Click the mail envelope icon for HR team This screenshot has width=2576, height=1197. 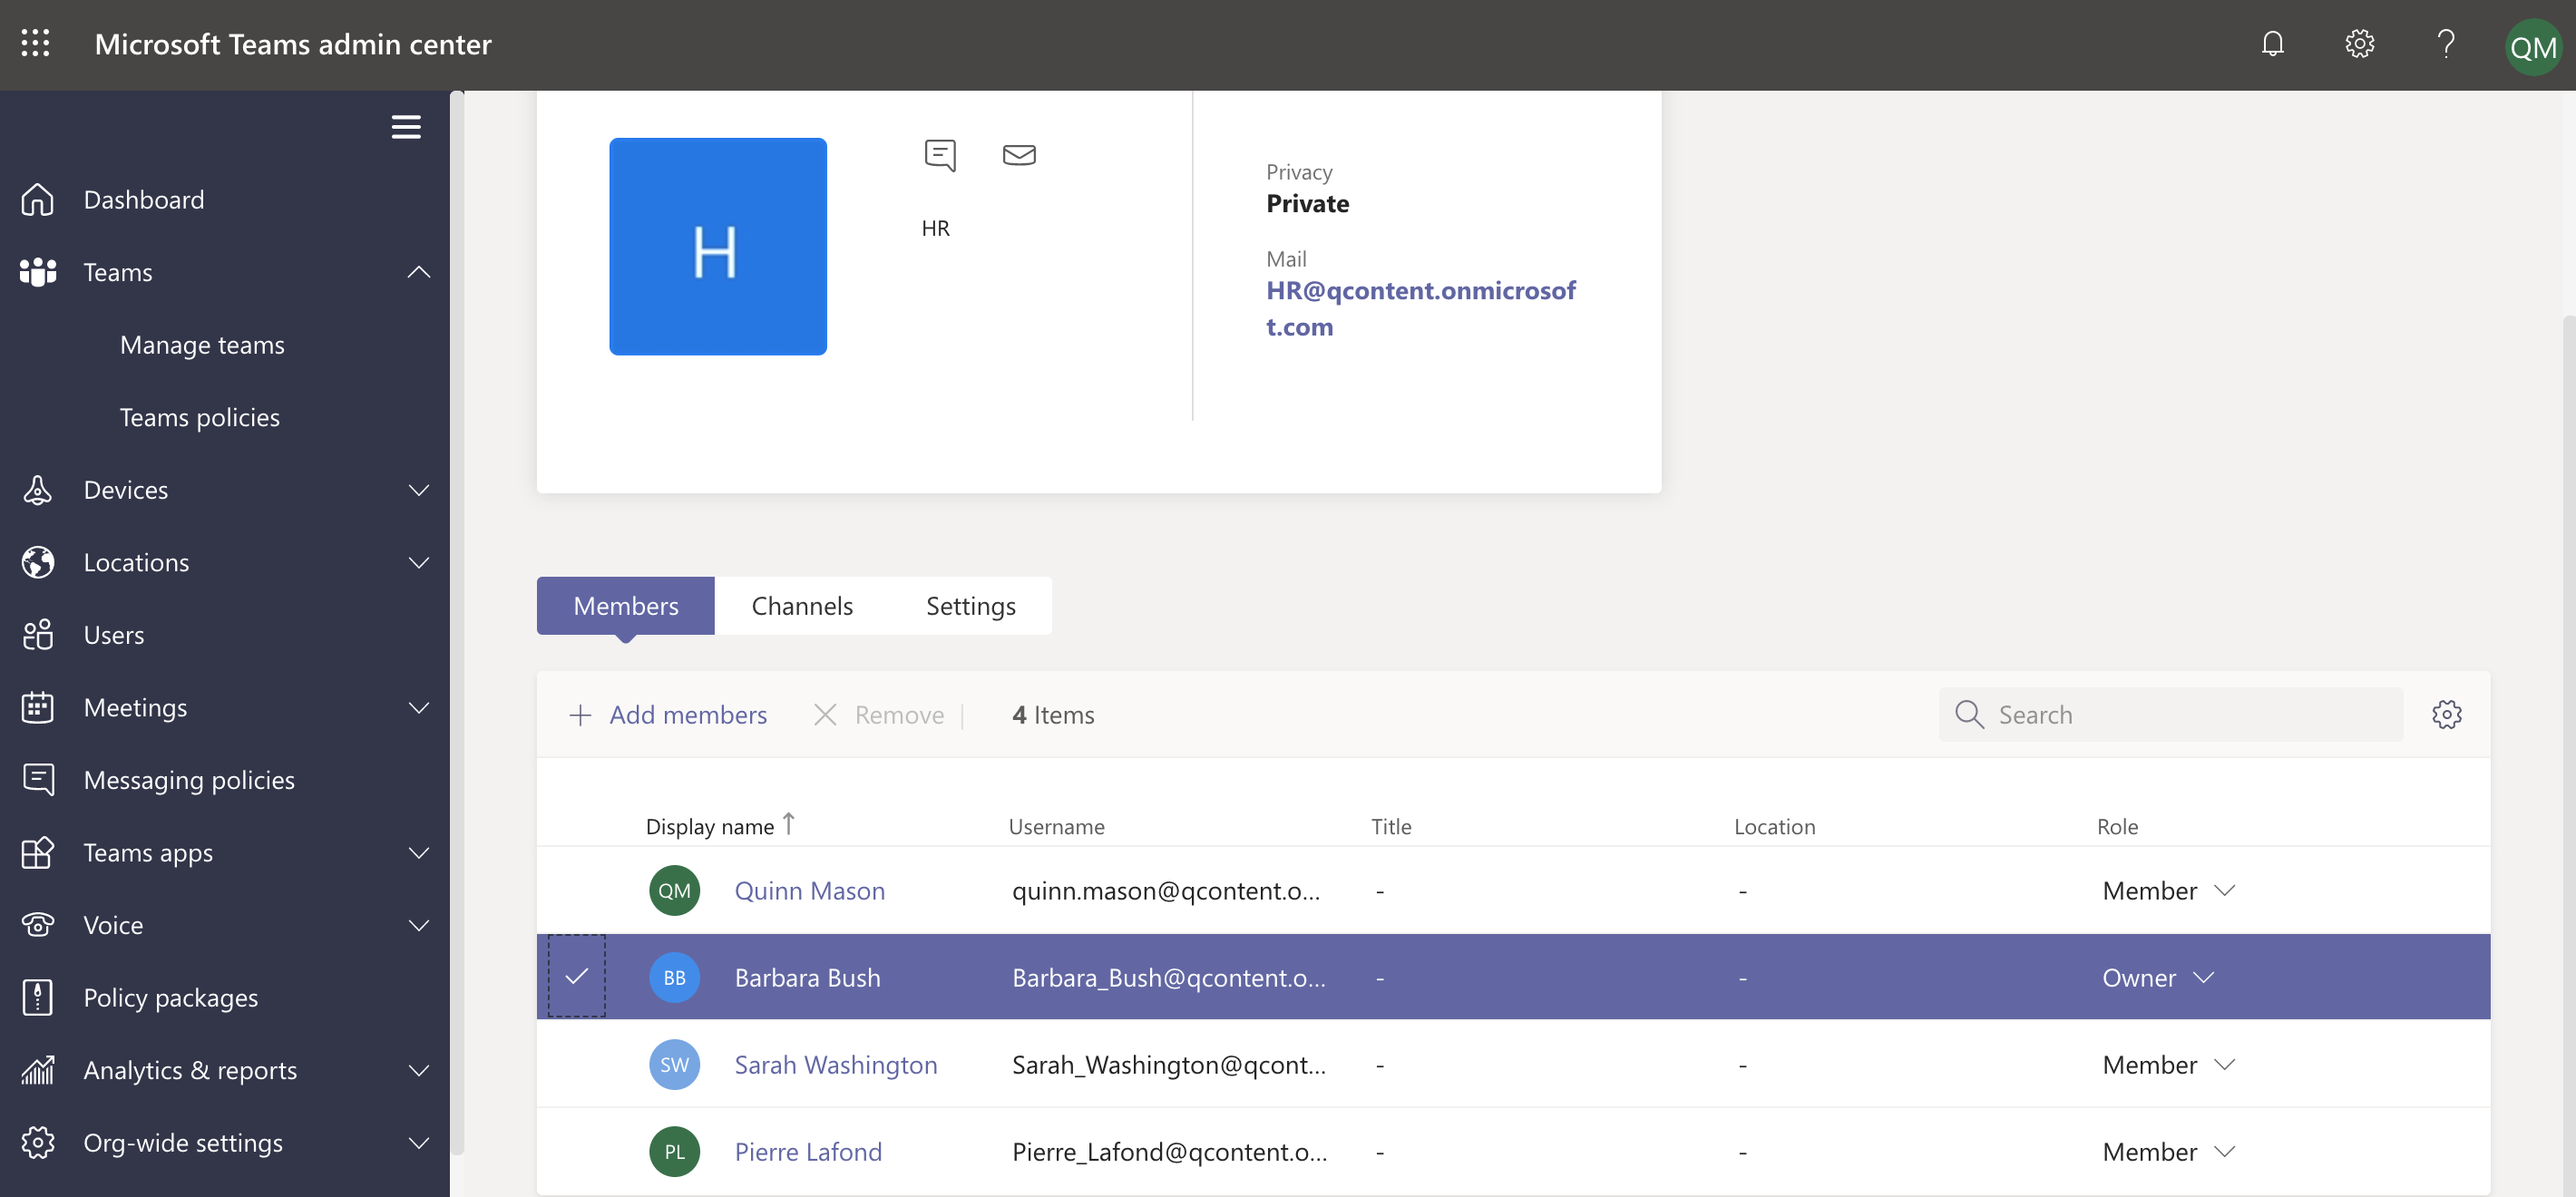(1019, 154)
